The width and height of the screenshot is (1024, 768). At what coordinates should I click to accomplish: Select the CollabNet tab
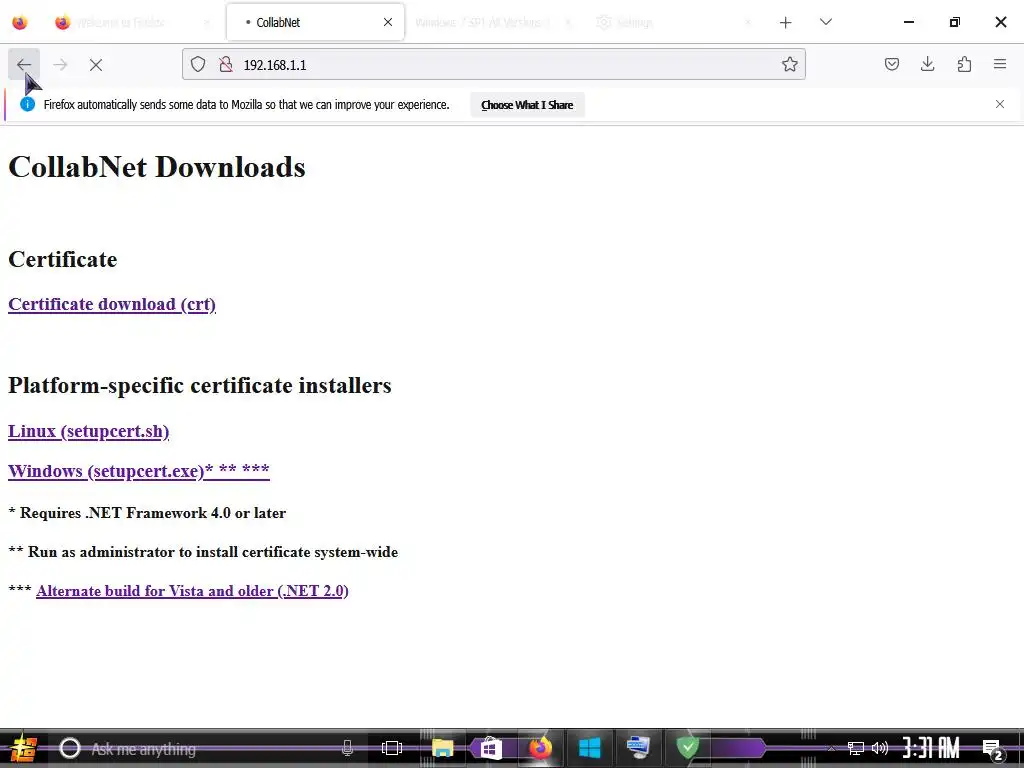tap(315, 22)
